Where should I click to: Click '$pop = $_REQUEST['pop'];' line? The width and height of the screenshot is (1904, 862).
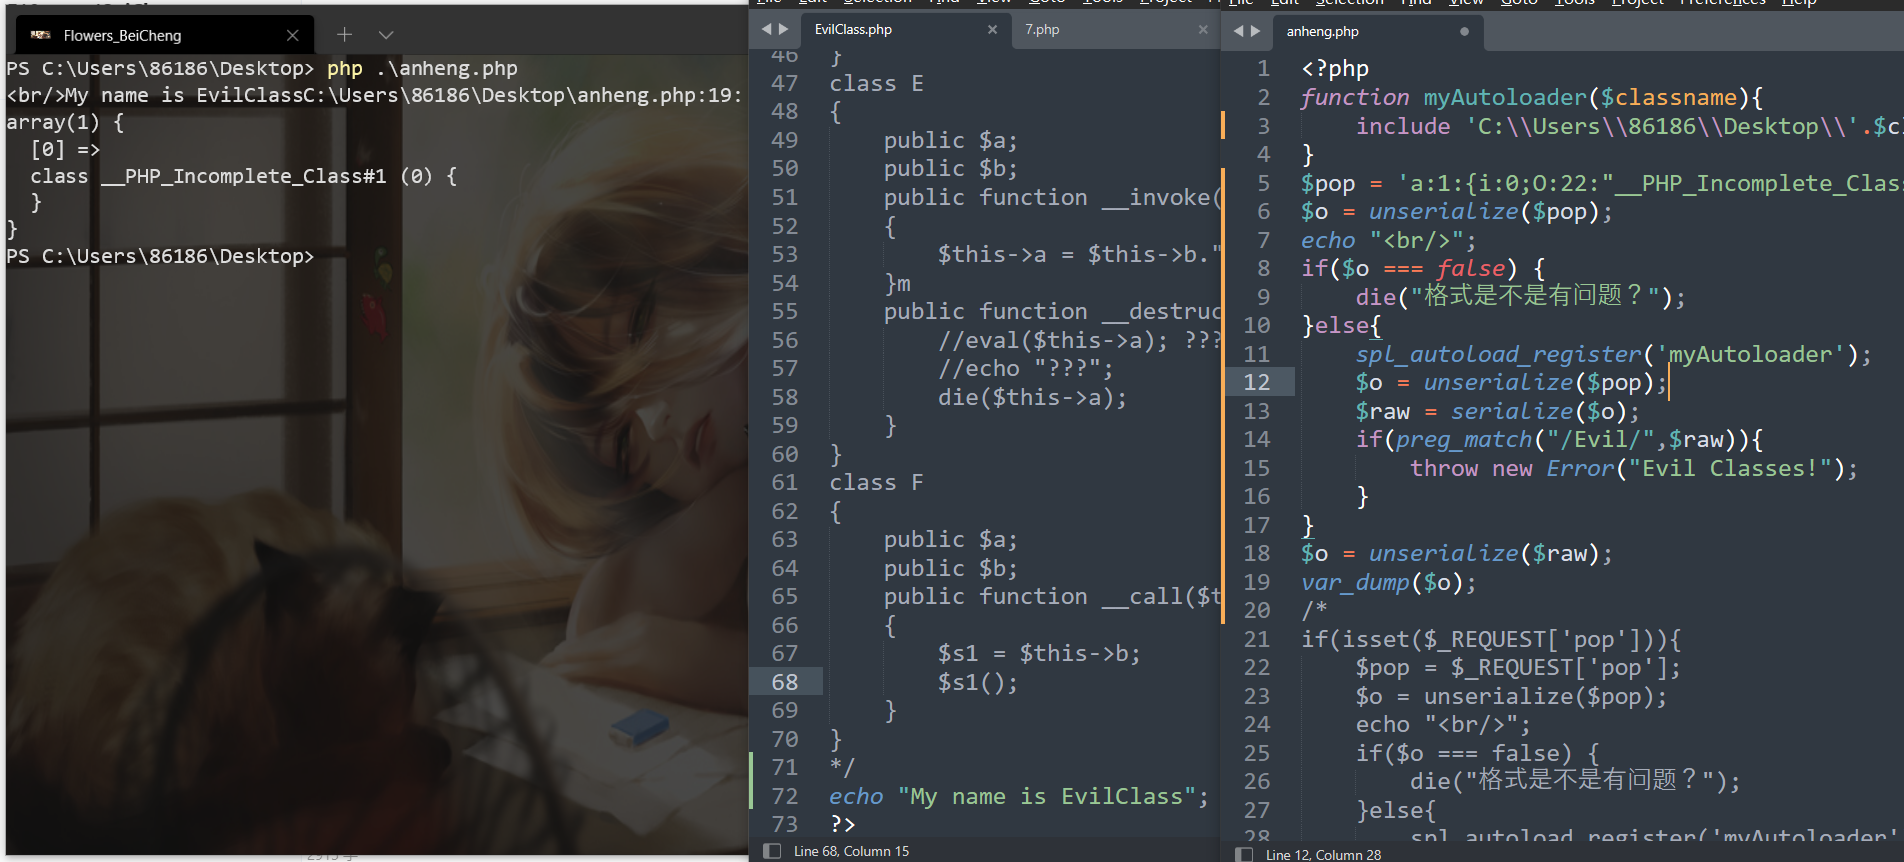pos(1518,668)
